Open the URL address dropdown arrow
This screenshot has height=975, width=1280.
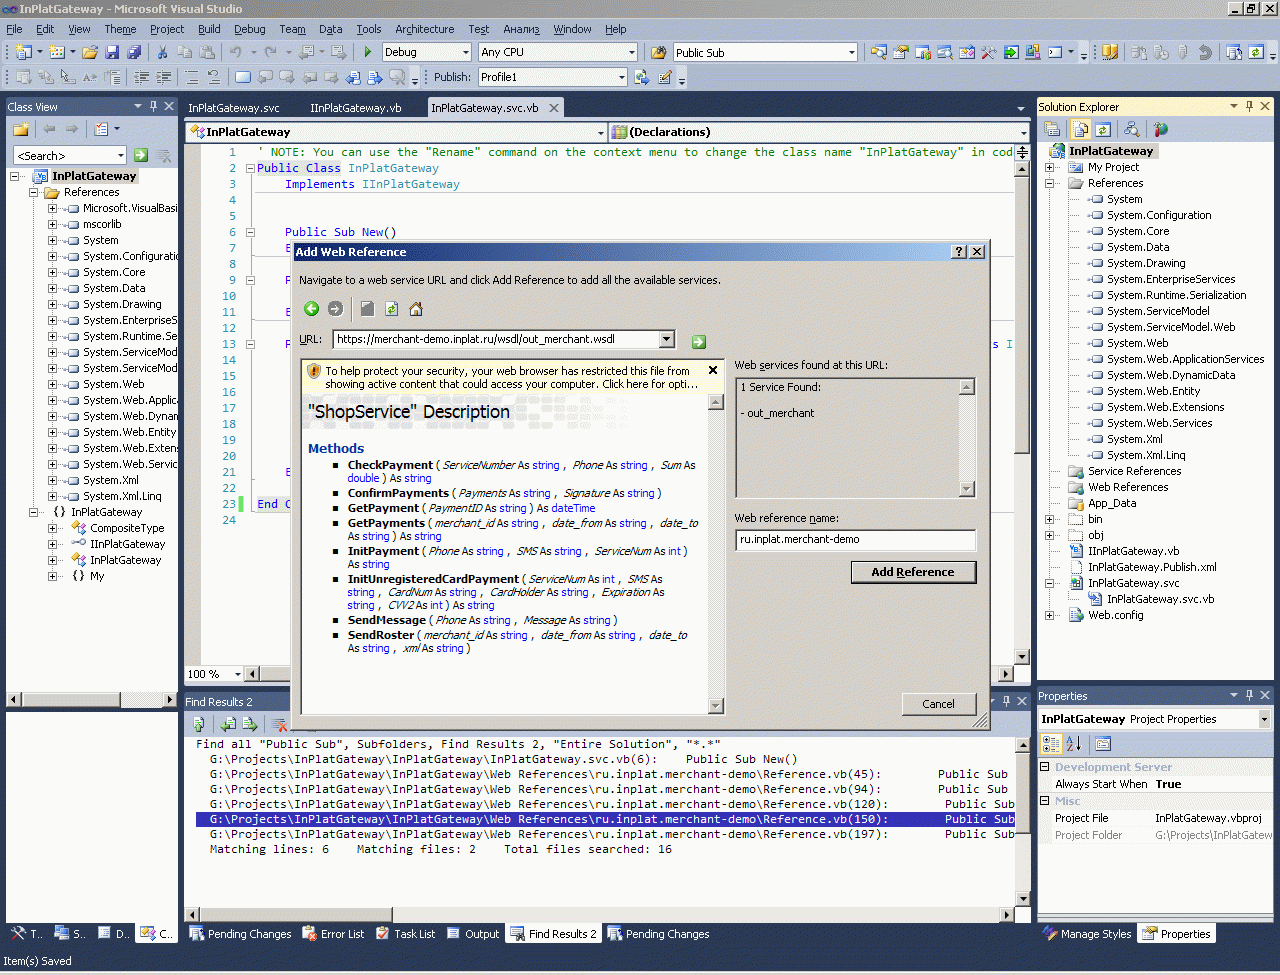click(x=667, y=340)
